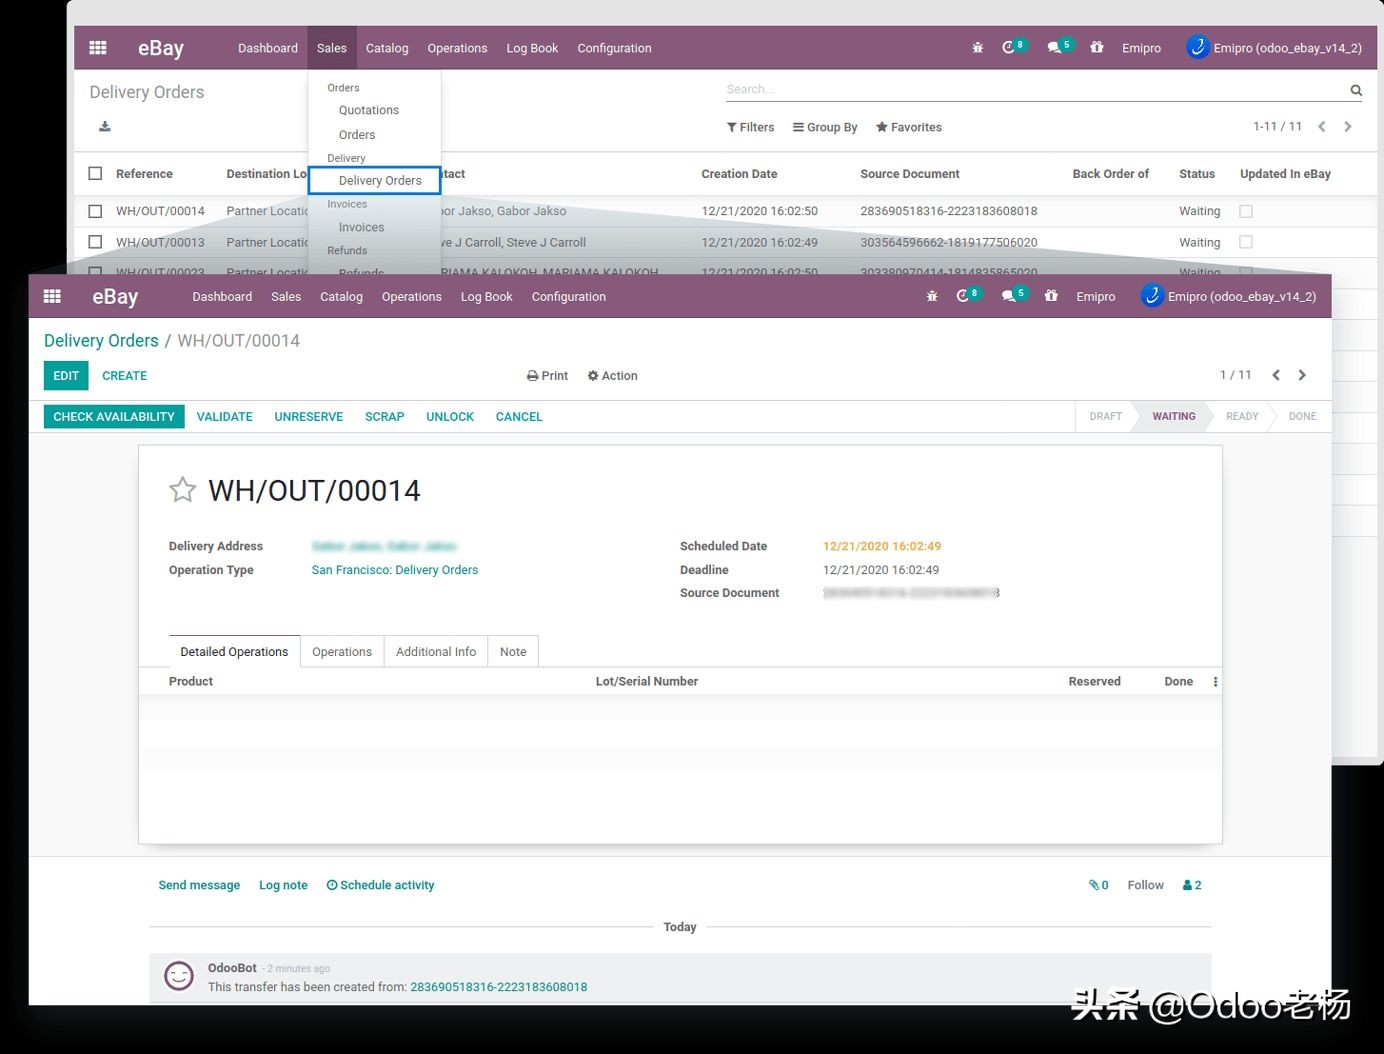
Task: Open apps grid icon in front window
Action: coord(52,296)
